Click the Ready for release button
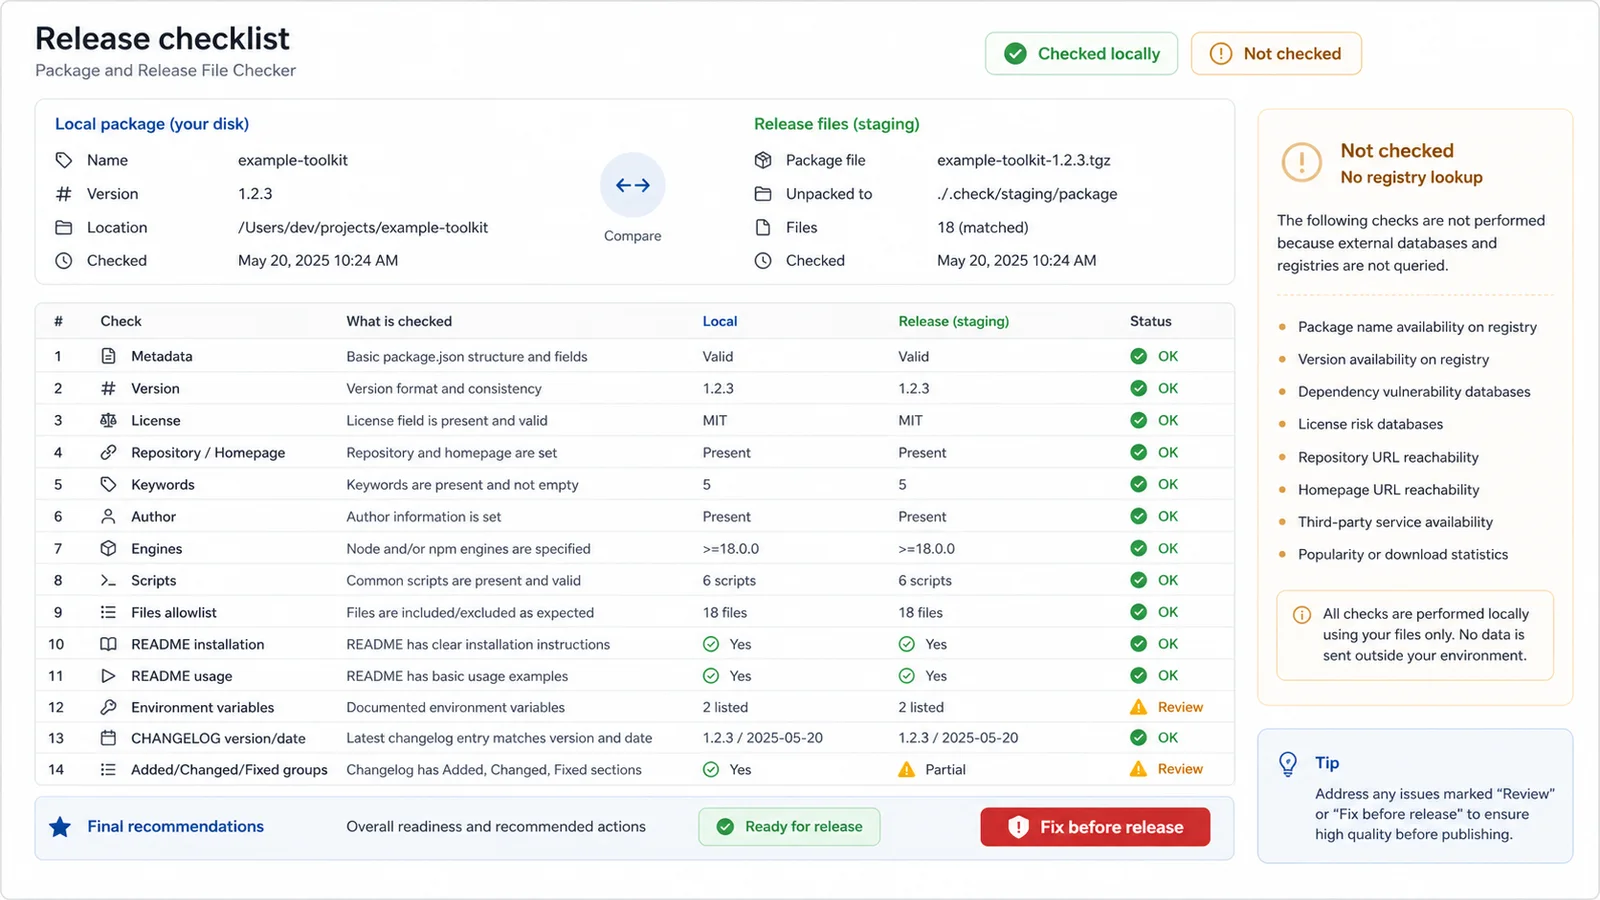The width and height of the screenshot is (1600, 900). click(789, 827)
